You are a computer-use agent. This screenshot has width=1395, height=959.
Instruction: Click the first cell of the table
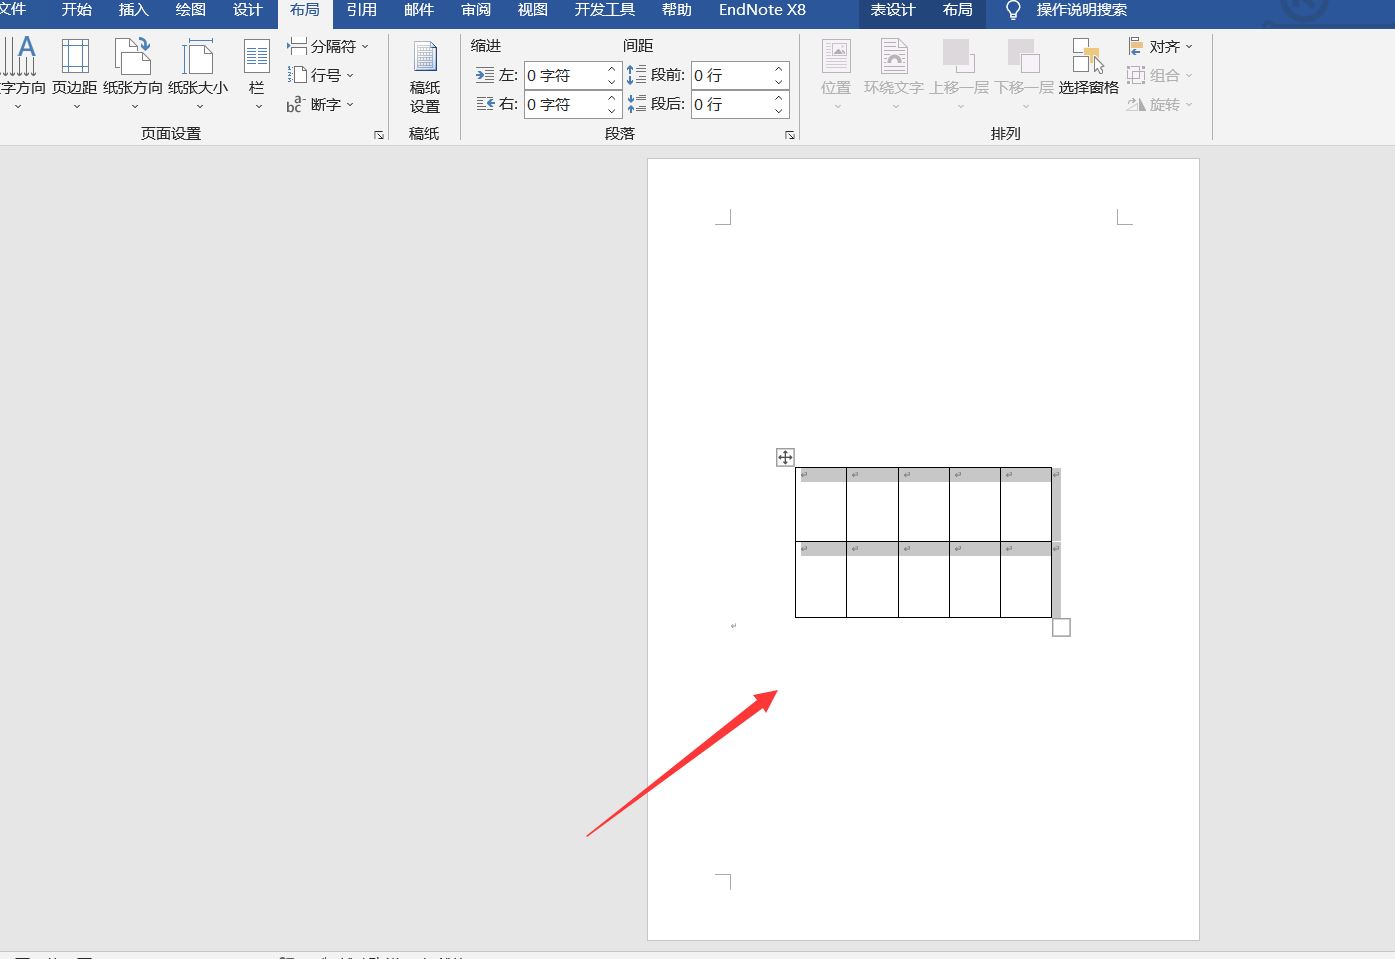click(x=821, y=505)
